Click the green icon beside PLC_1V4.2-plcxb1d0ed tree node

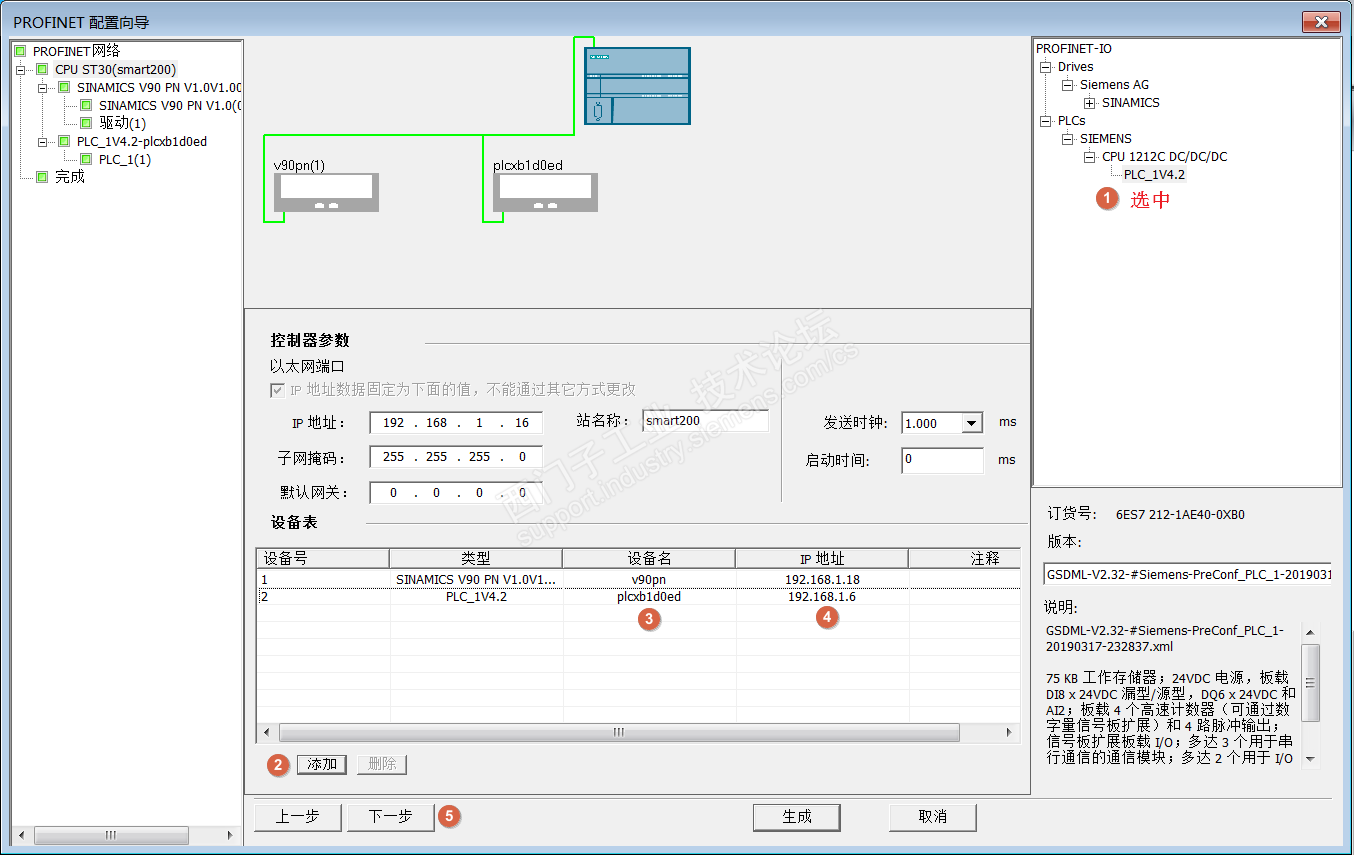click(x=64, y=141)
